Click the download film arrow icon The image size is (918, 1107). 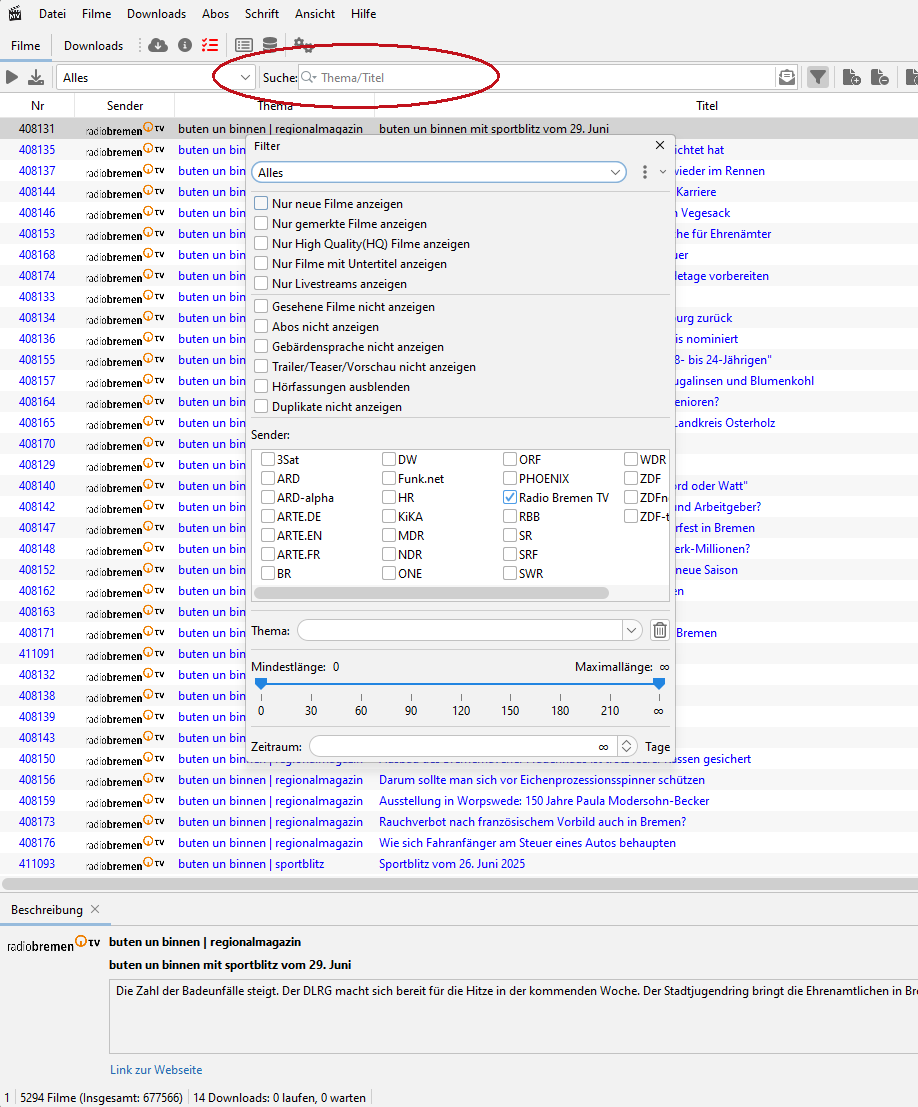(x=36, y=77)
